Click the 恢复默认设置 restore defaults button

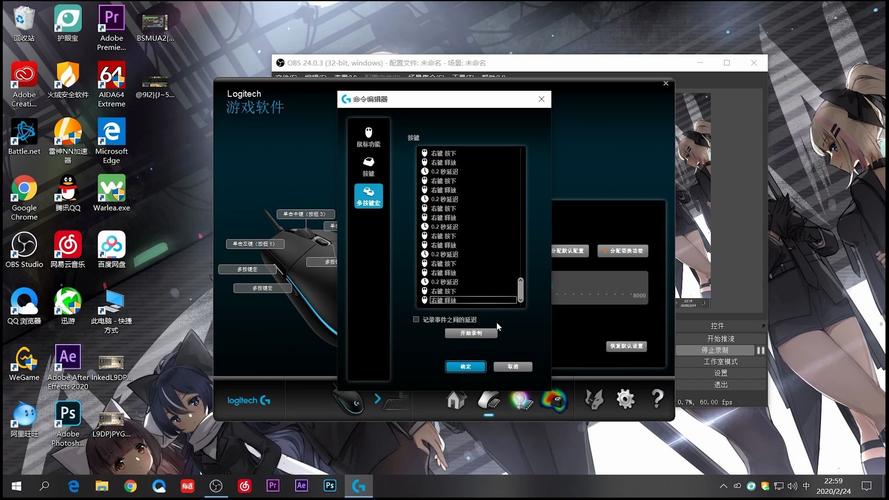click(x=626, y=346)
